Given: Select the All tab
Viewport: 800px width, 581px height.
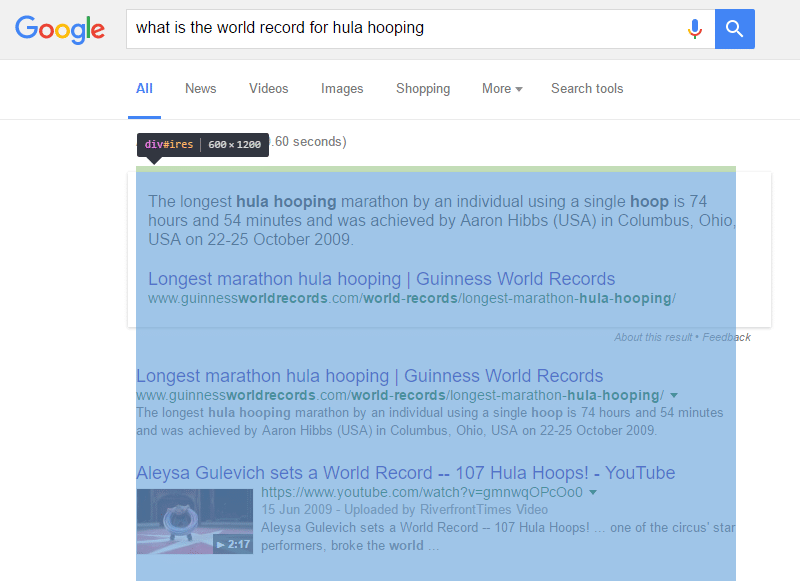Looking at the screenshot, I should tap(144, 89).
